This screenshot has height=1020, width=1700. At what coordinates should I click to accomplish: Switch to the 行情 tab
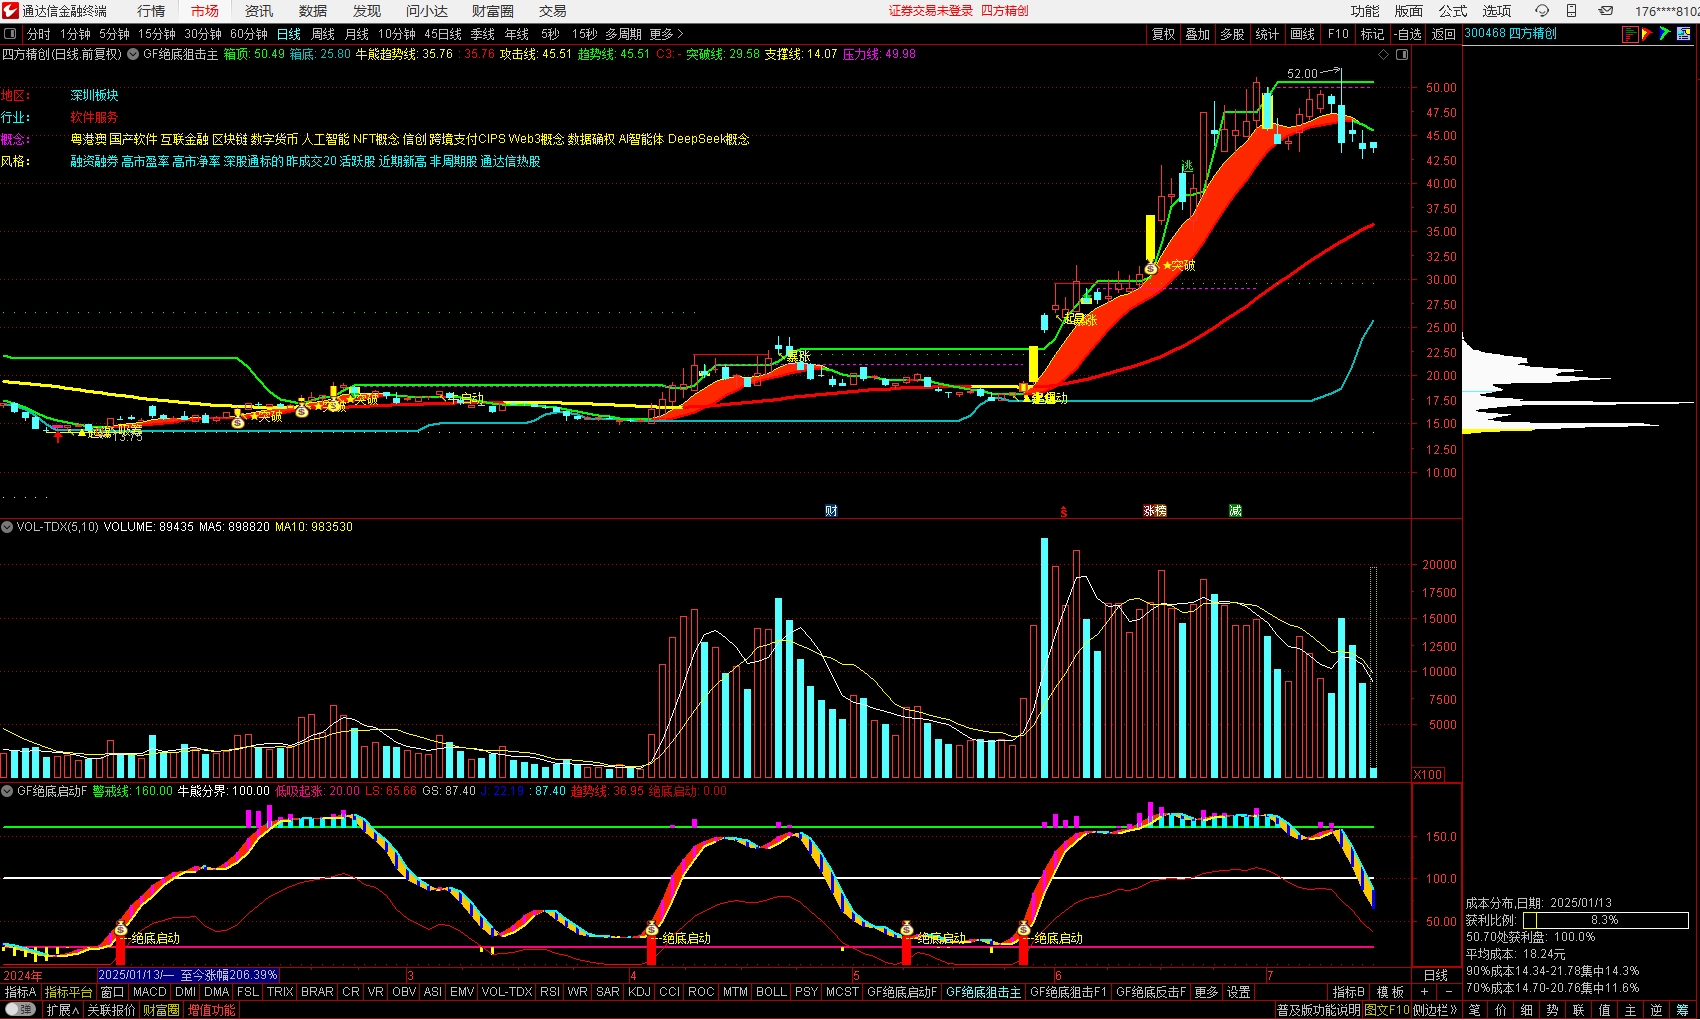point(151,11)
